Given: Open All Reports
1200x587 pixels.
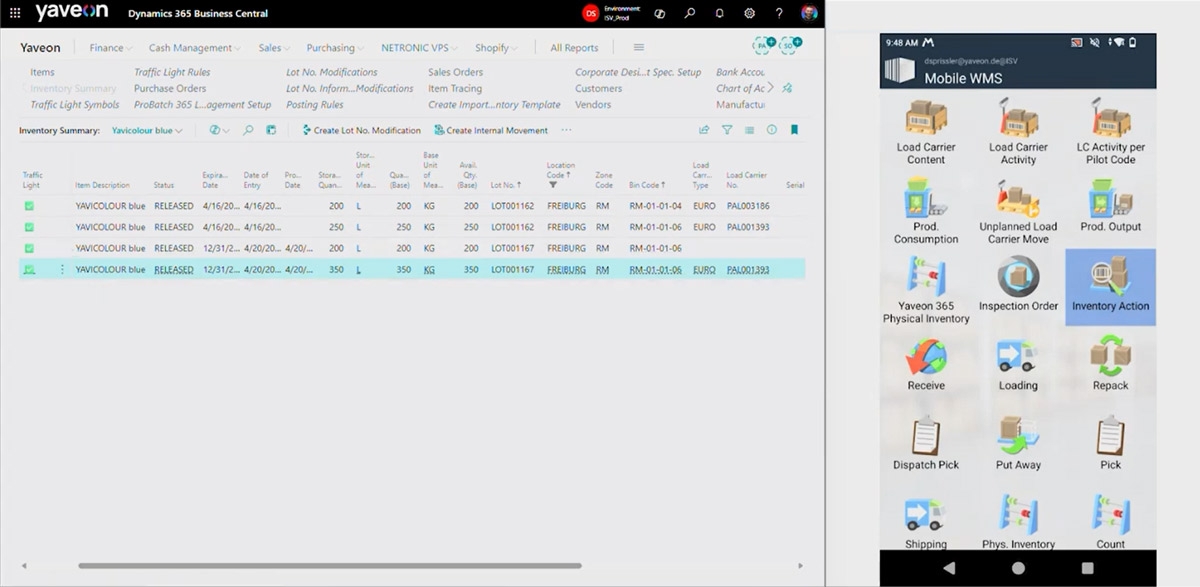Looking at the screenshot, I should [x=574, y=48].
